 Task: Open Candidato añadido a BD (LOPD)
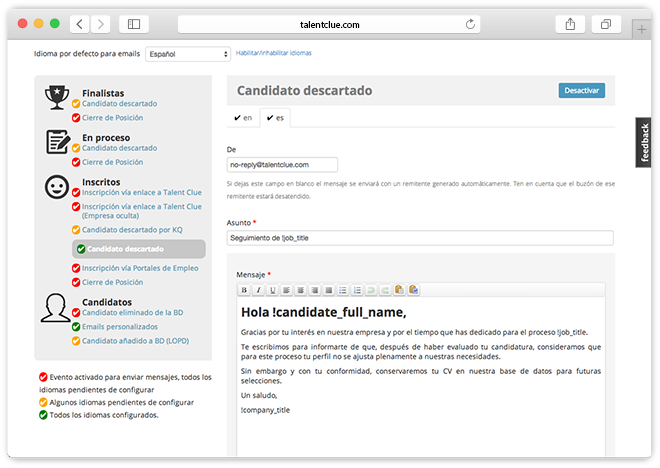tap(136, 341)
